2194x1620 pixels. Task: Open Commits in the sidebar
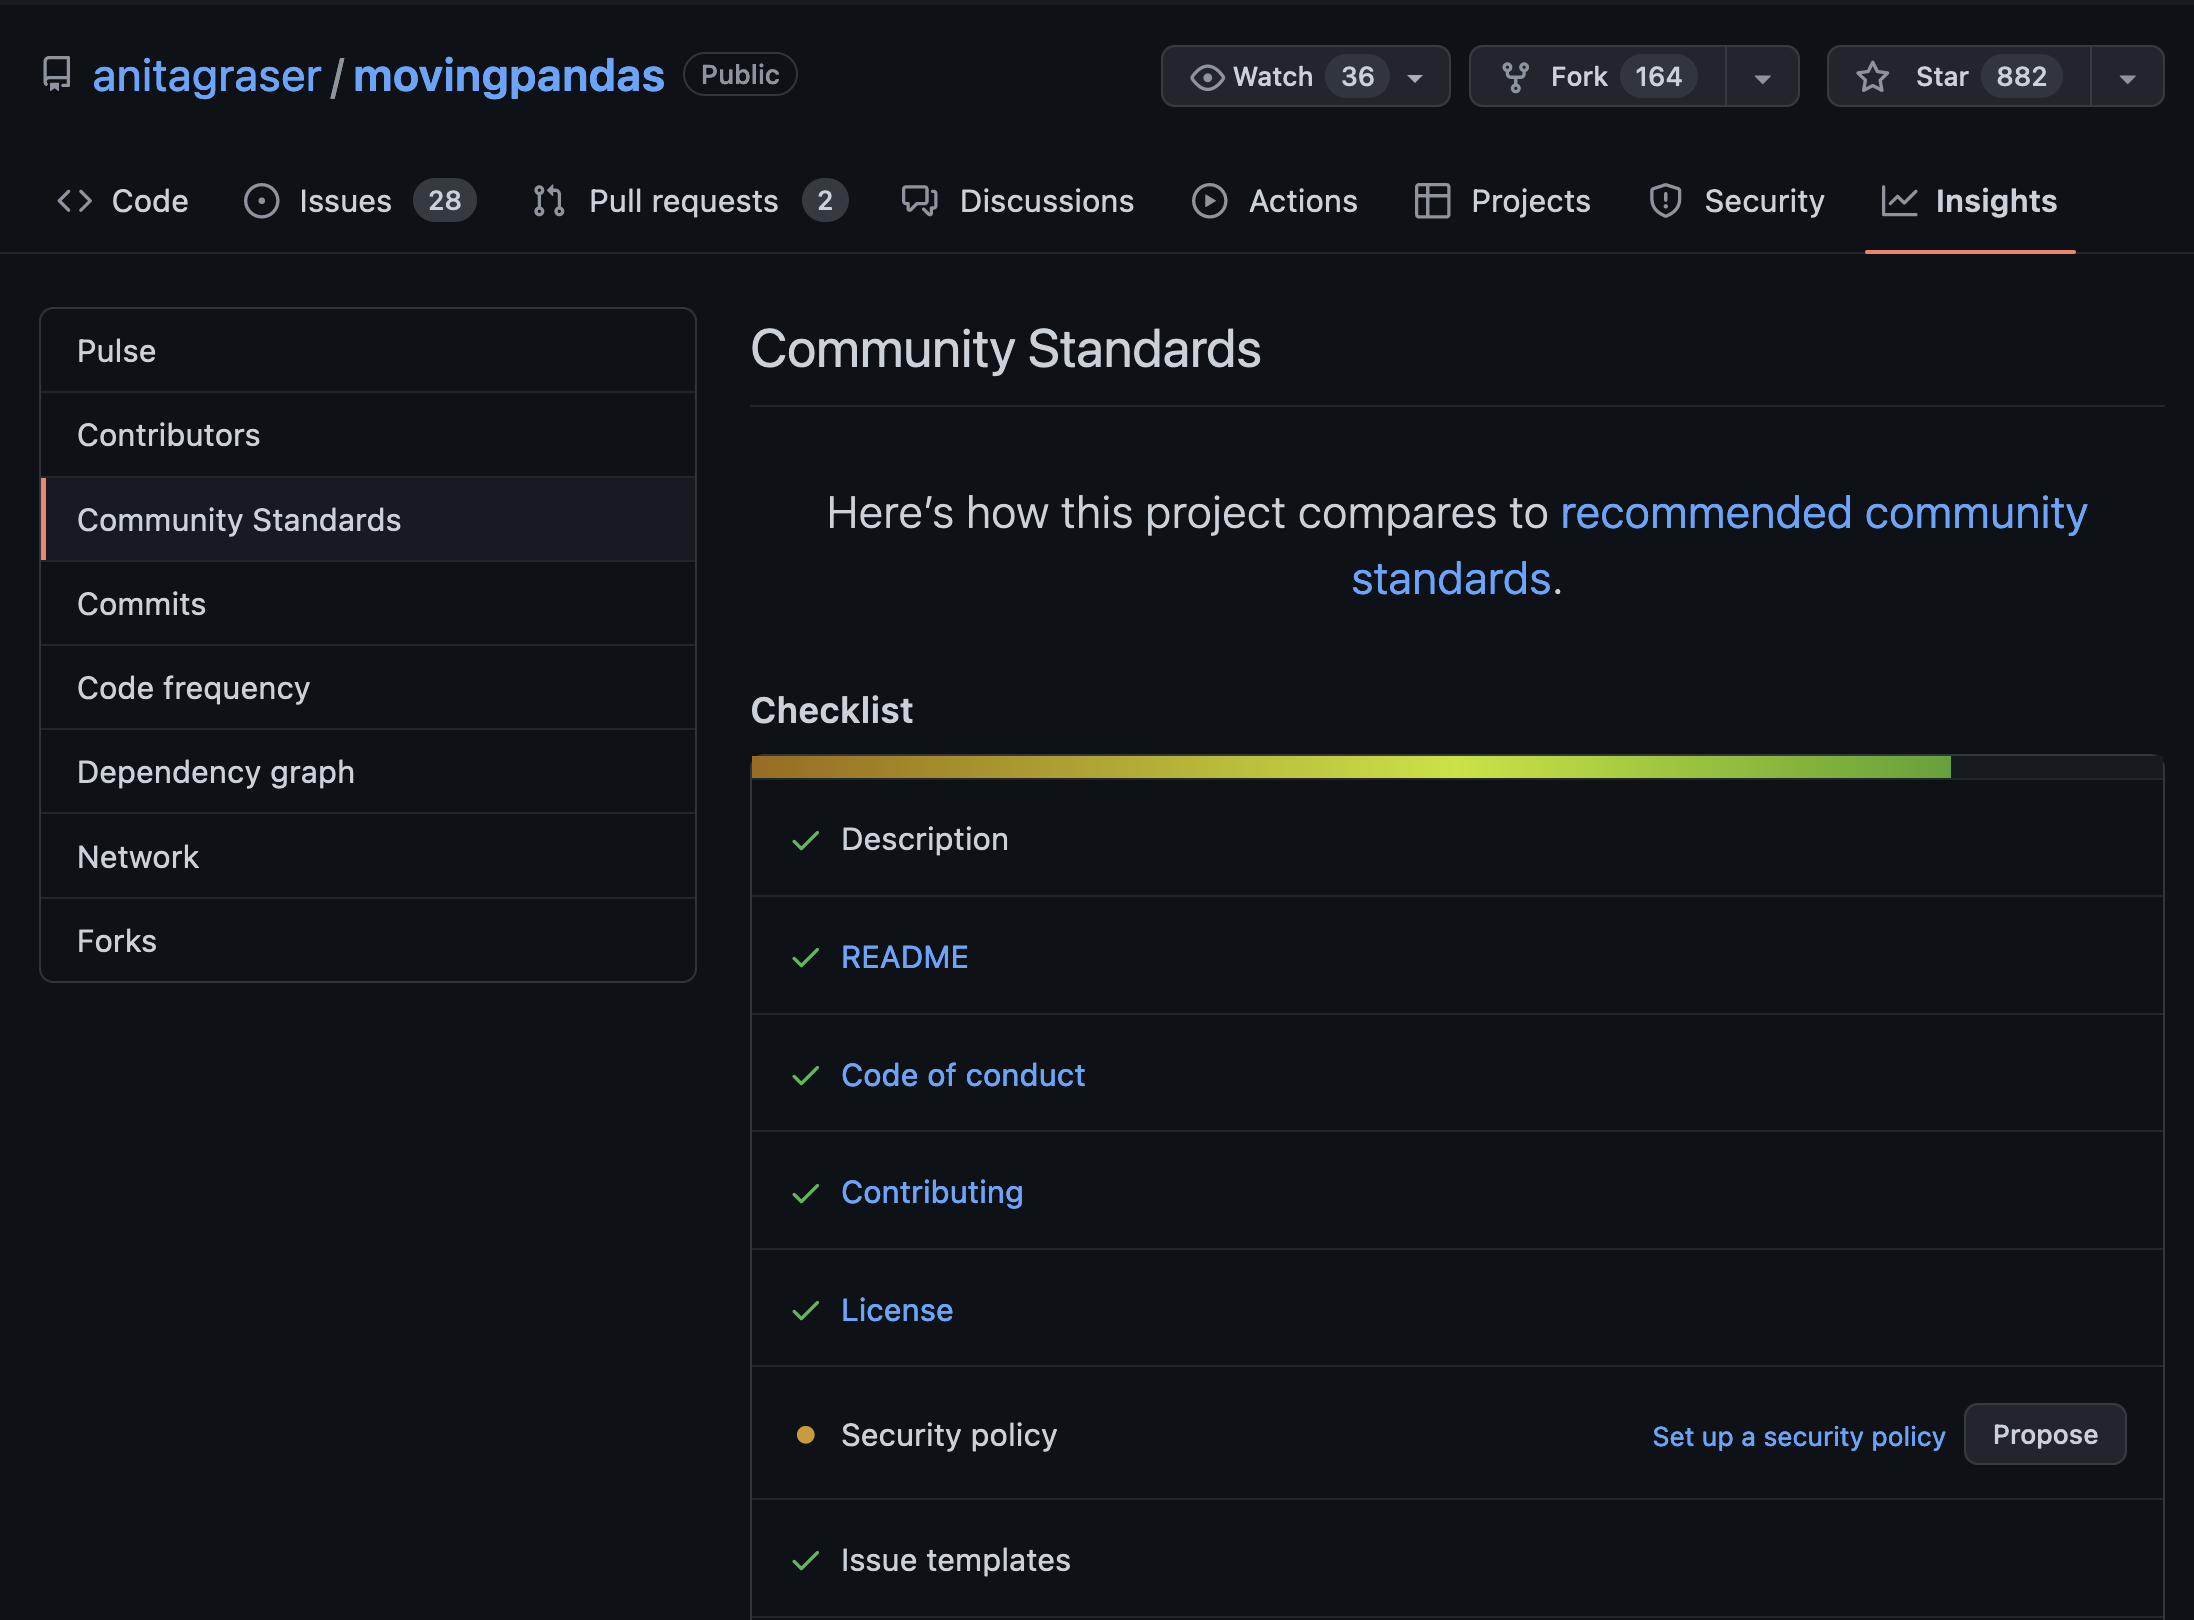click(368, 604)
